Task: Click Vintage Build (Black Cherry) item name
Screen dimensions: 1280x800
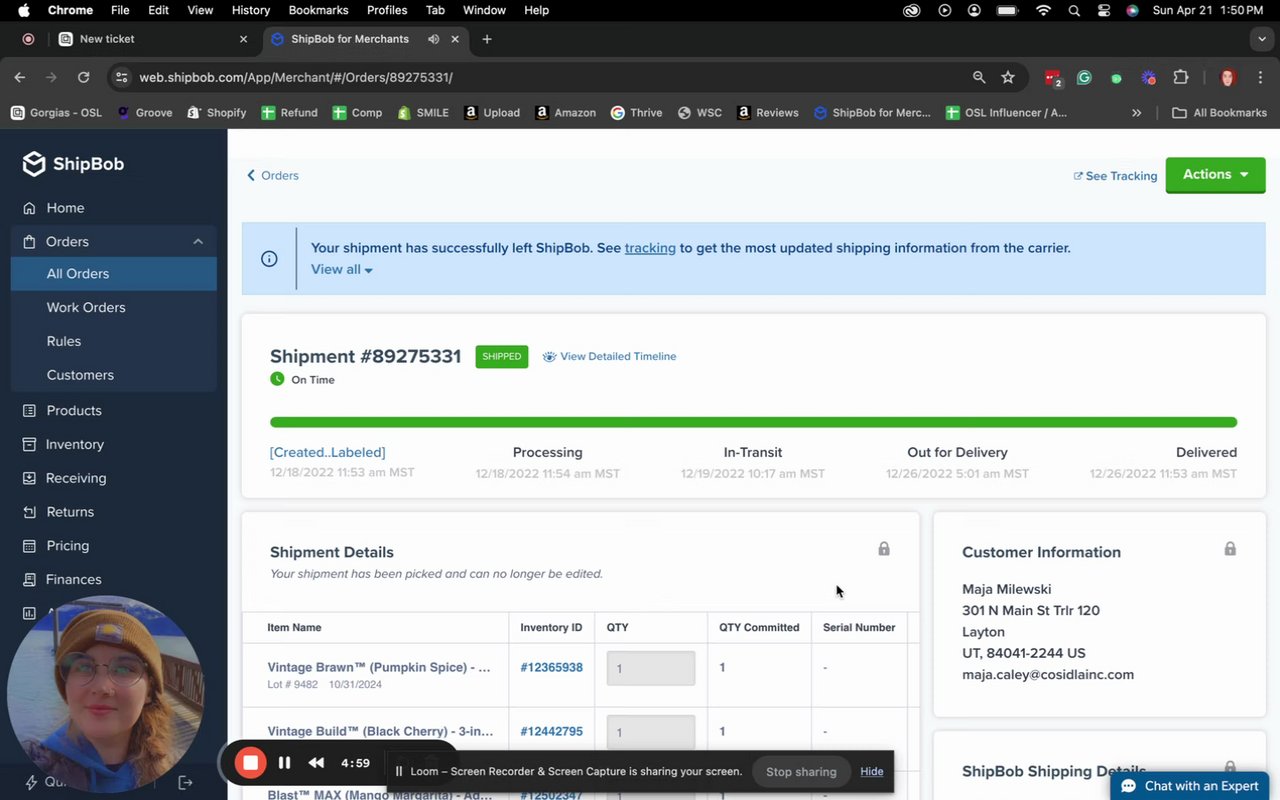Action: tap(380, 731)
